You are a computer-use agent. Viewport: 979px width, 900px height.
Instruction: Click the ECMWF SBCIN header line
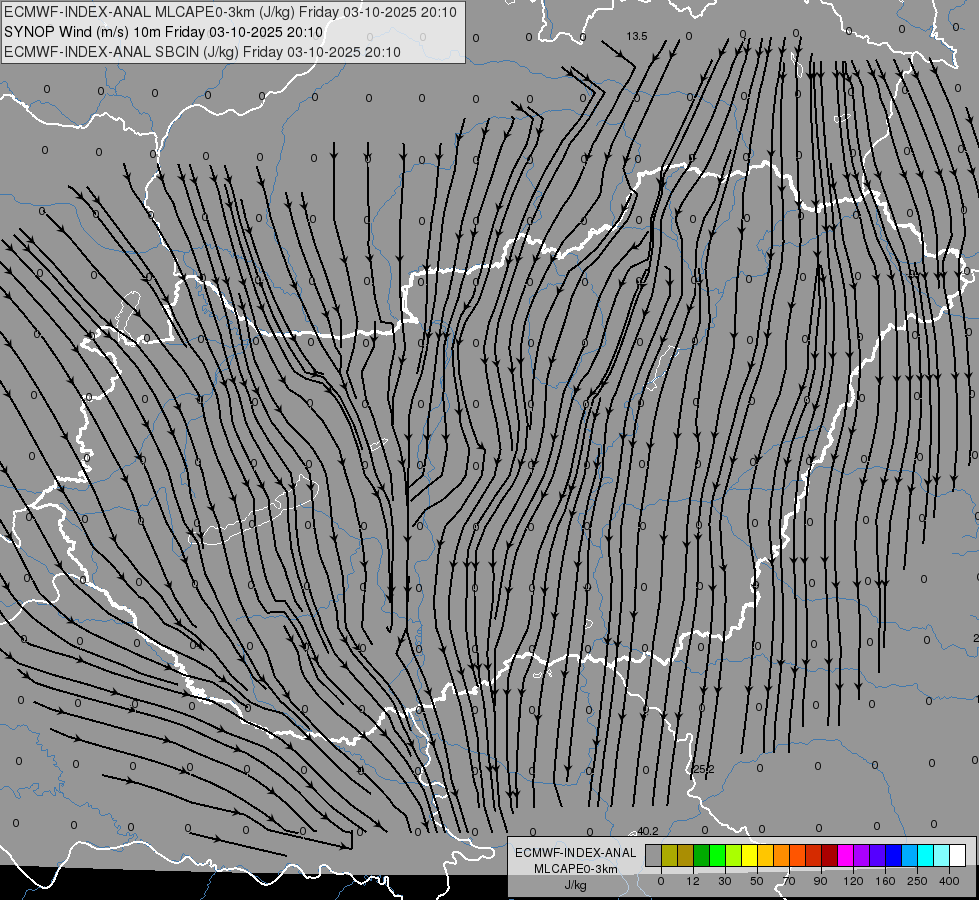(x=202, y=52)
